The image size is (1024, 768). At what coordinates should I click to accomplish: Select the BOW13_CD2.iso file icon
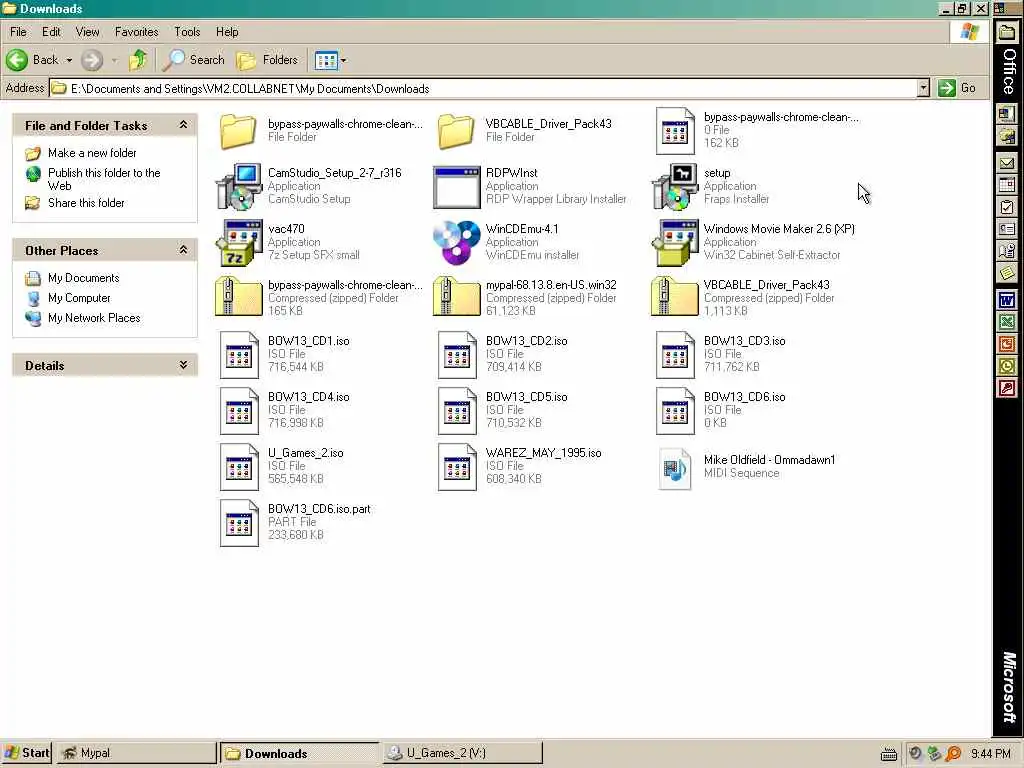457,355
